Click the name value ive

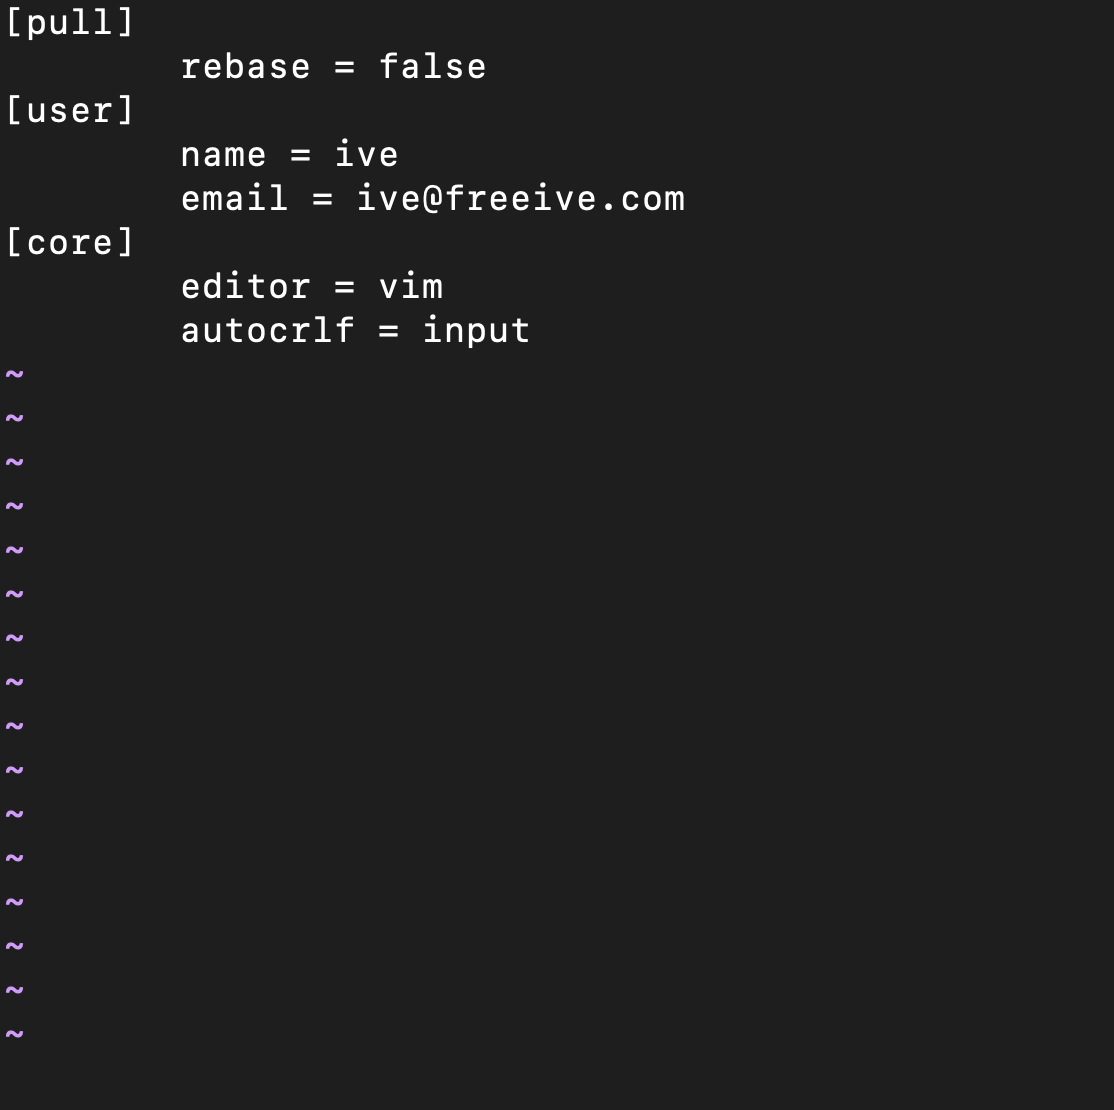click(367, 155)
